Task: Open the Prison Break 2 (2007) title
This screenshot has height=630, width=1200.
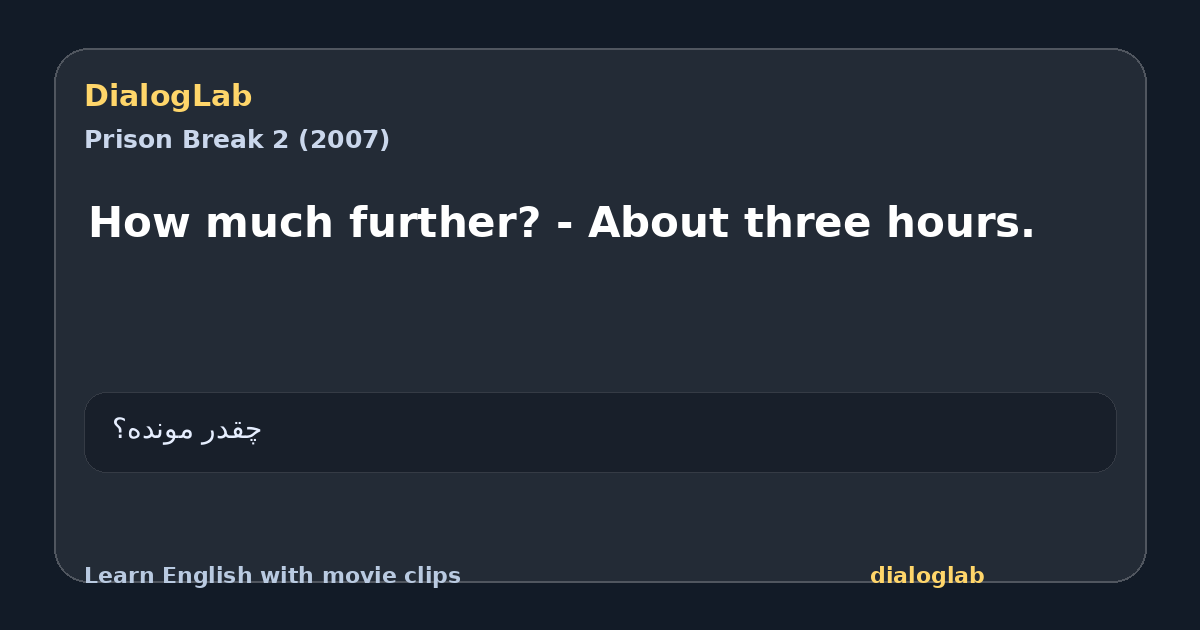Action: click(237, 140)
